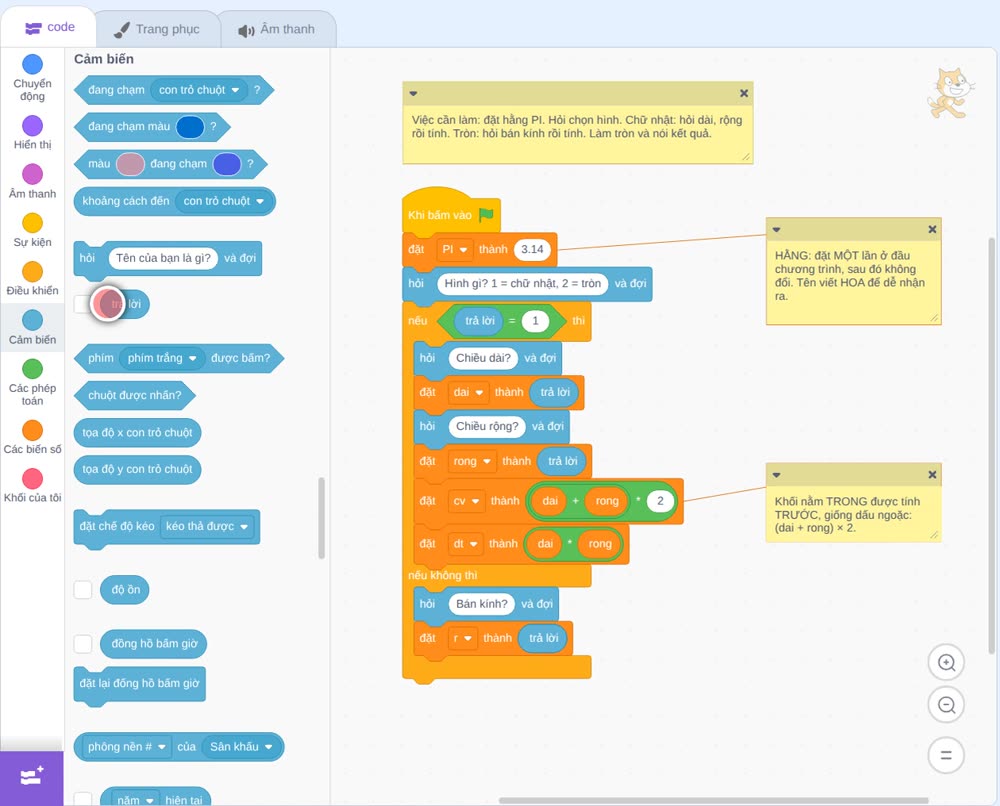
Task: Collapse the top task description comment
Action: pyautogui.click(x=413, y=93)
